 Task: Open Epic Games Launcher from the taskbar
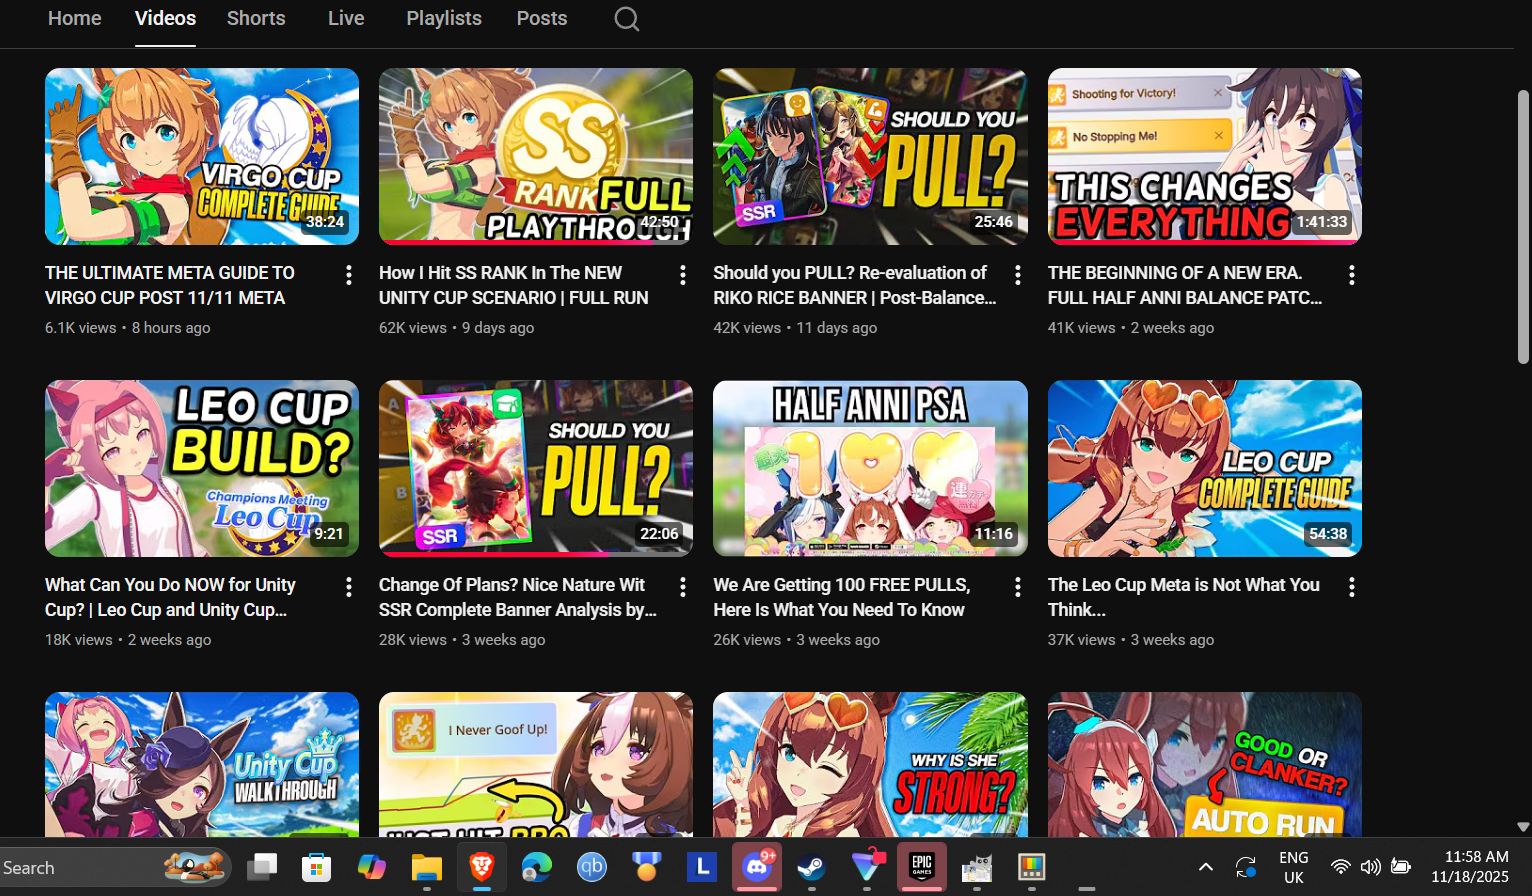922,867
